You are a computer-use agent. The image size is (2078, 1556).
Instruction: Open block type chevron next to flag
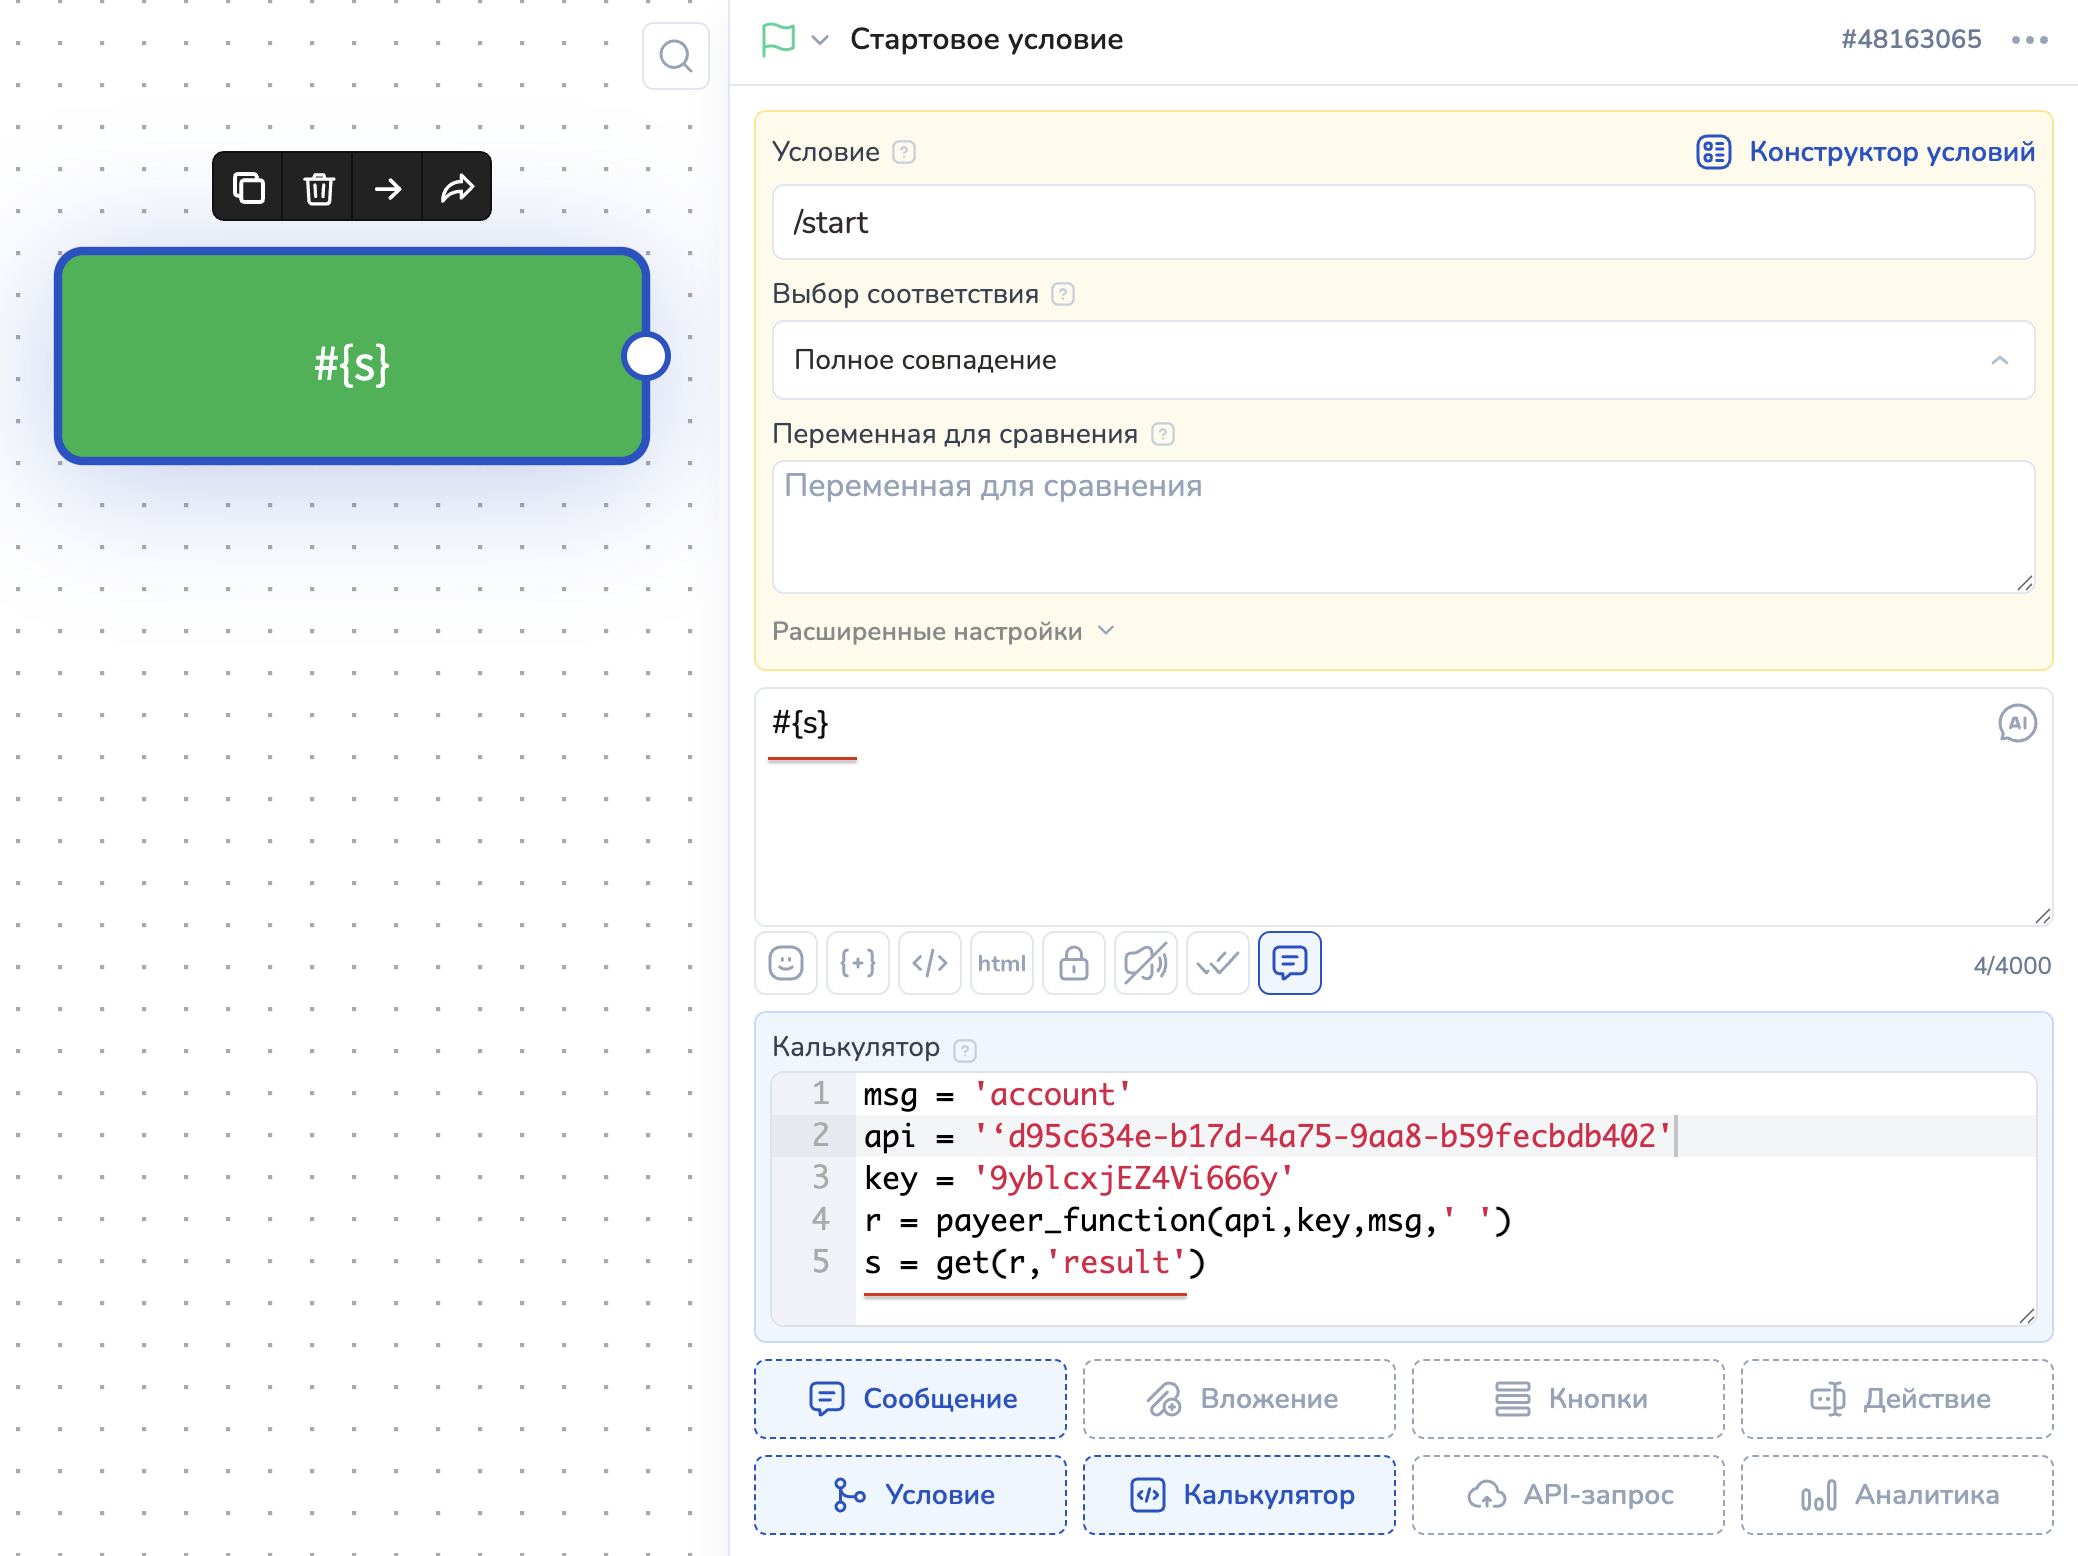click(820, 40)
